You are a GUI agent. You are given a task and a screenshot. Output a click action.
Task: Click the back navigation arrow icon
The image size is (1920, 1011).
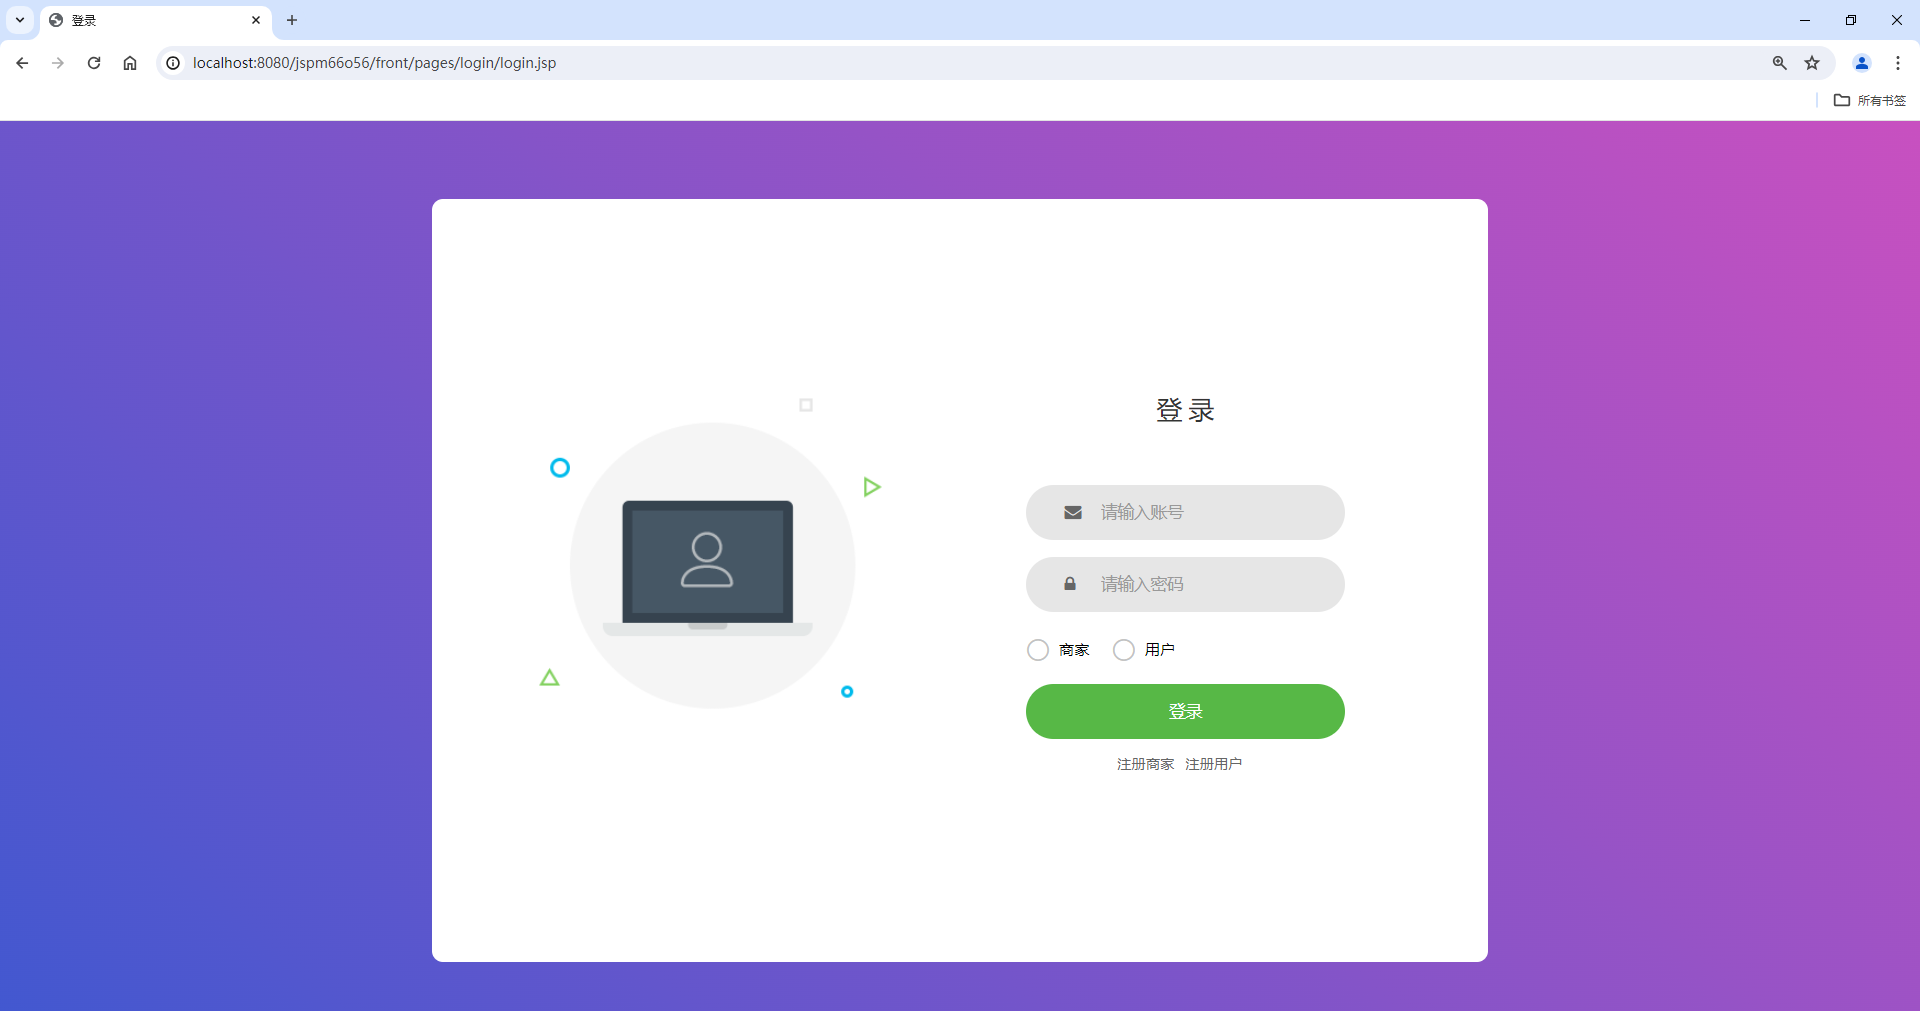21,62
